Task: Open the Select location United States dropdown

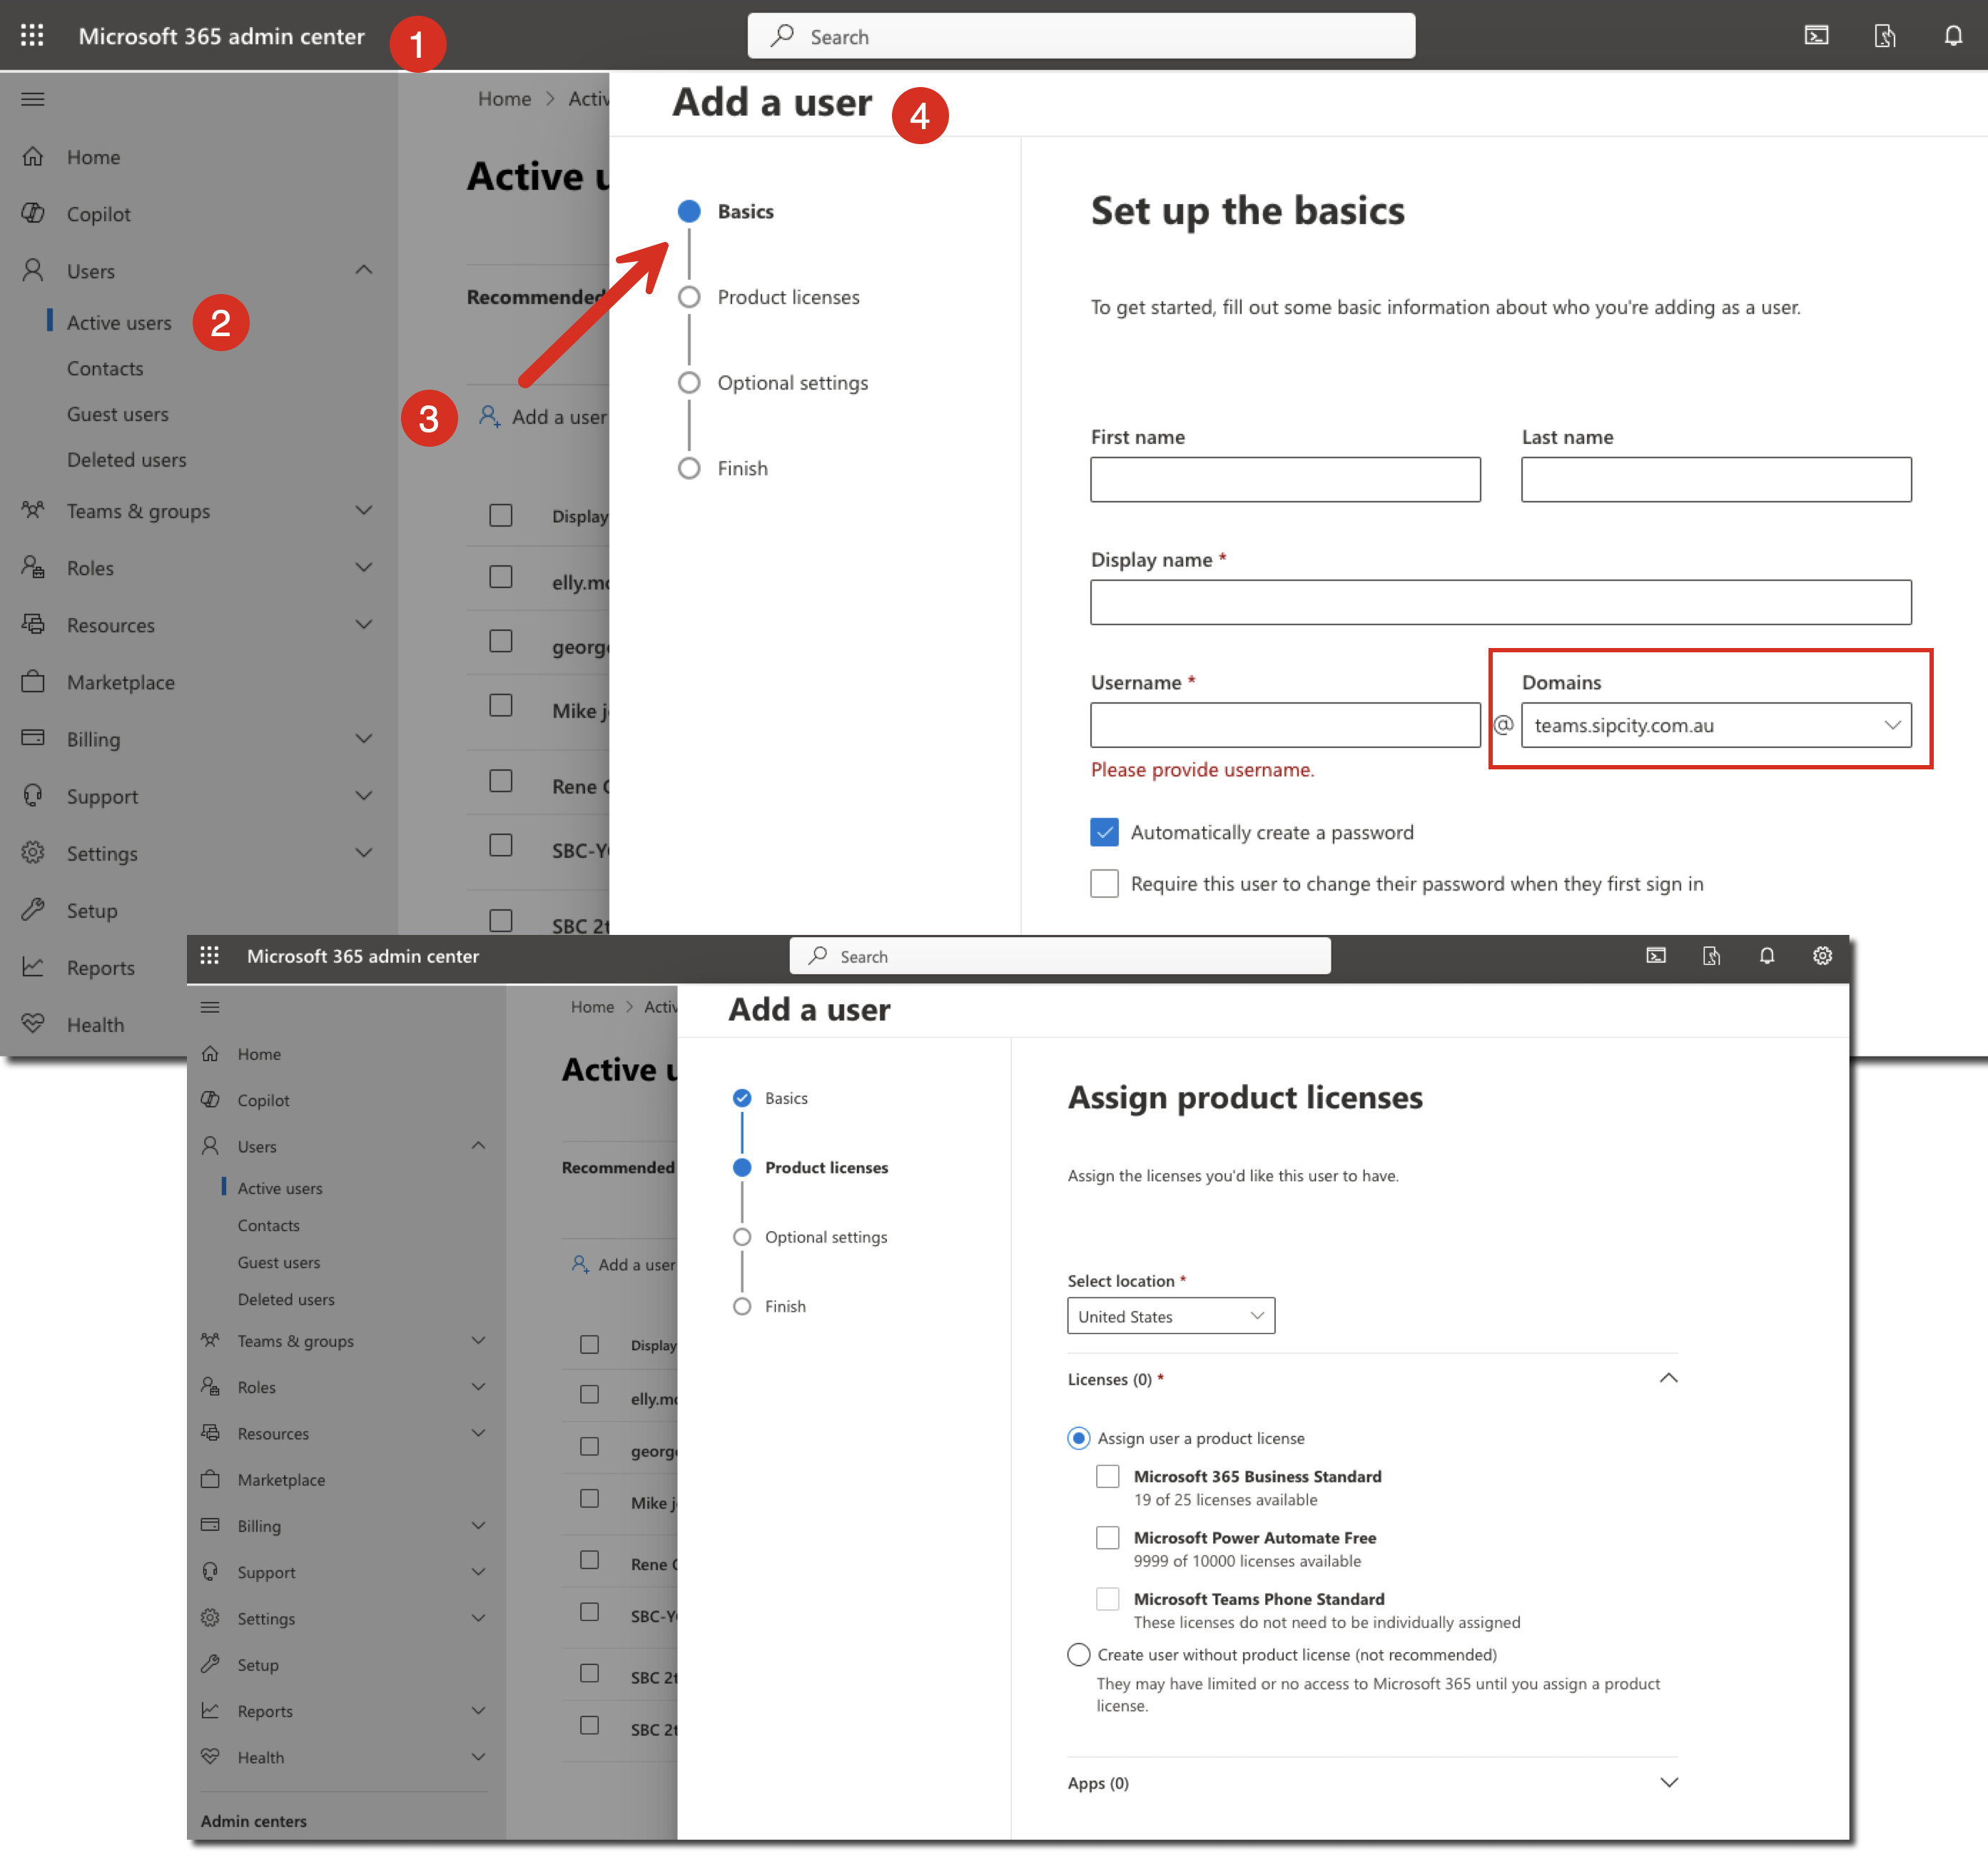Action: (x=1170, y=1316)
